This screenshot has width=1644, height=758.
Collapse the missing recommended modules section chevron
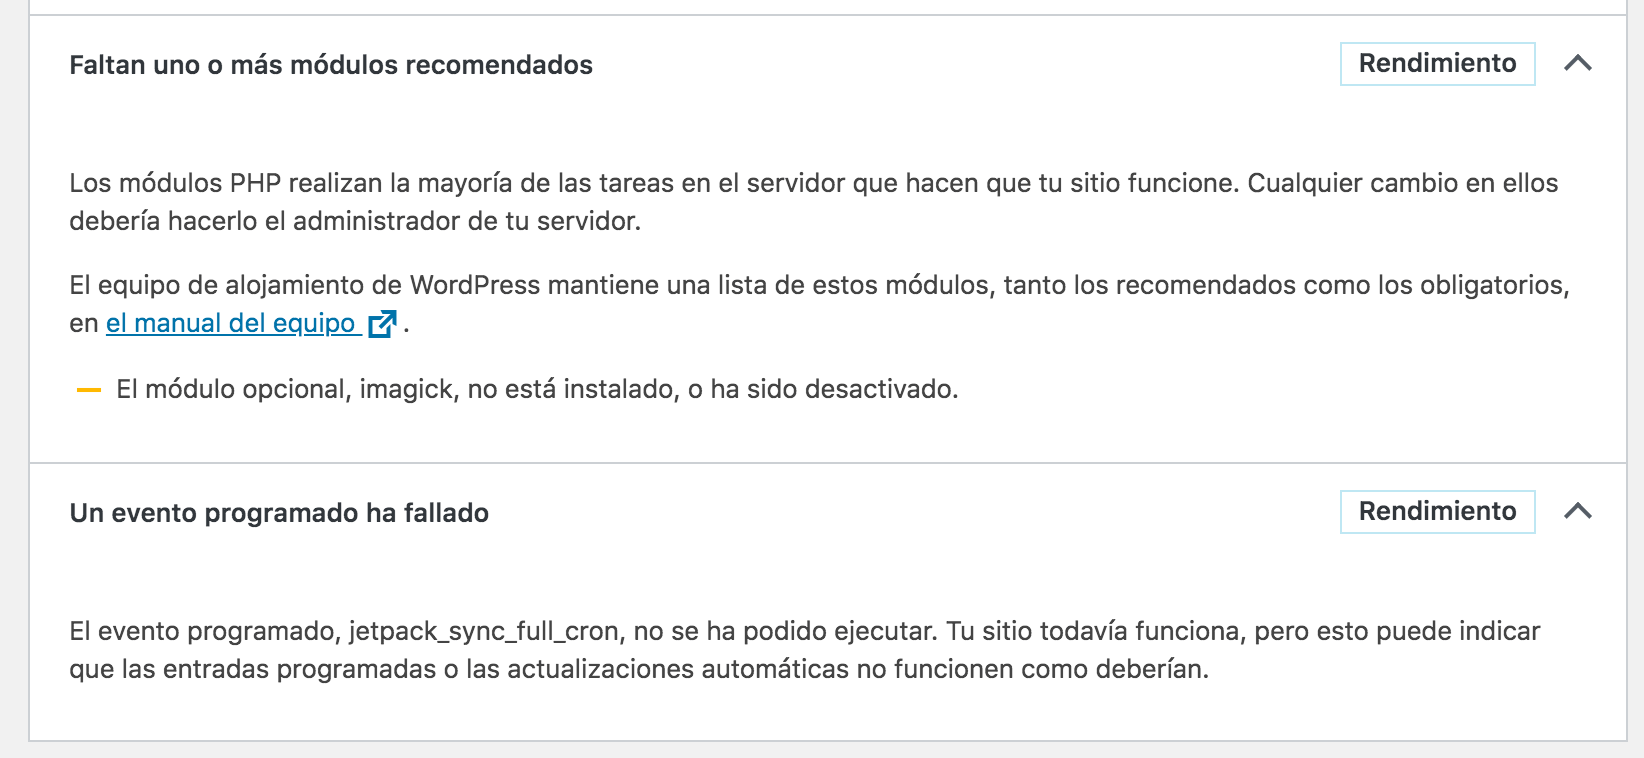point(1577,64)
